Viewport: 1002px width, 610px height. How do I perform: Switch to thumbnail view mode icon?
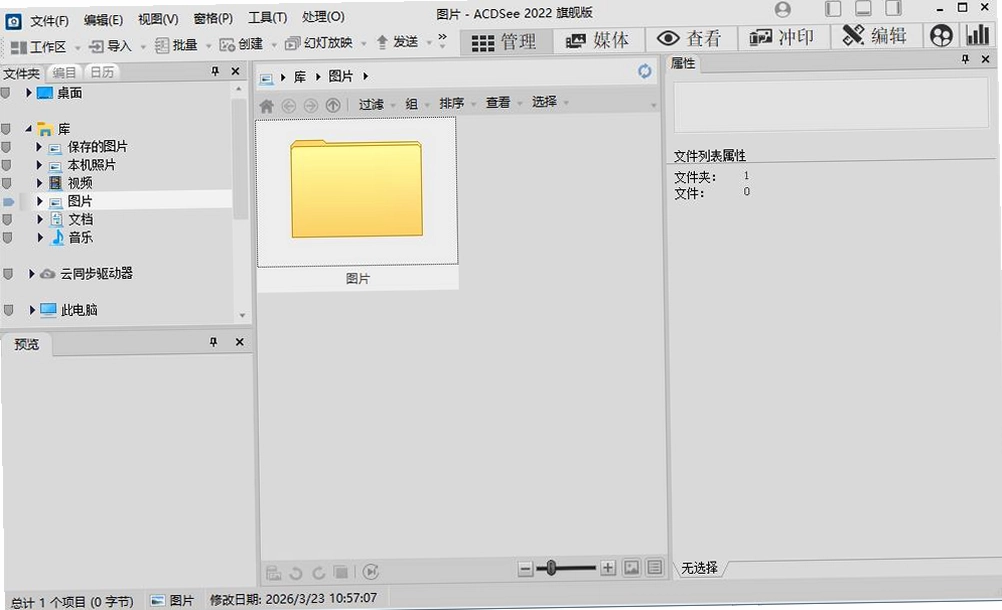point(631,567)
